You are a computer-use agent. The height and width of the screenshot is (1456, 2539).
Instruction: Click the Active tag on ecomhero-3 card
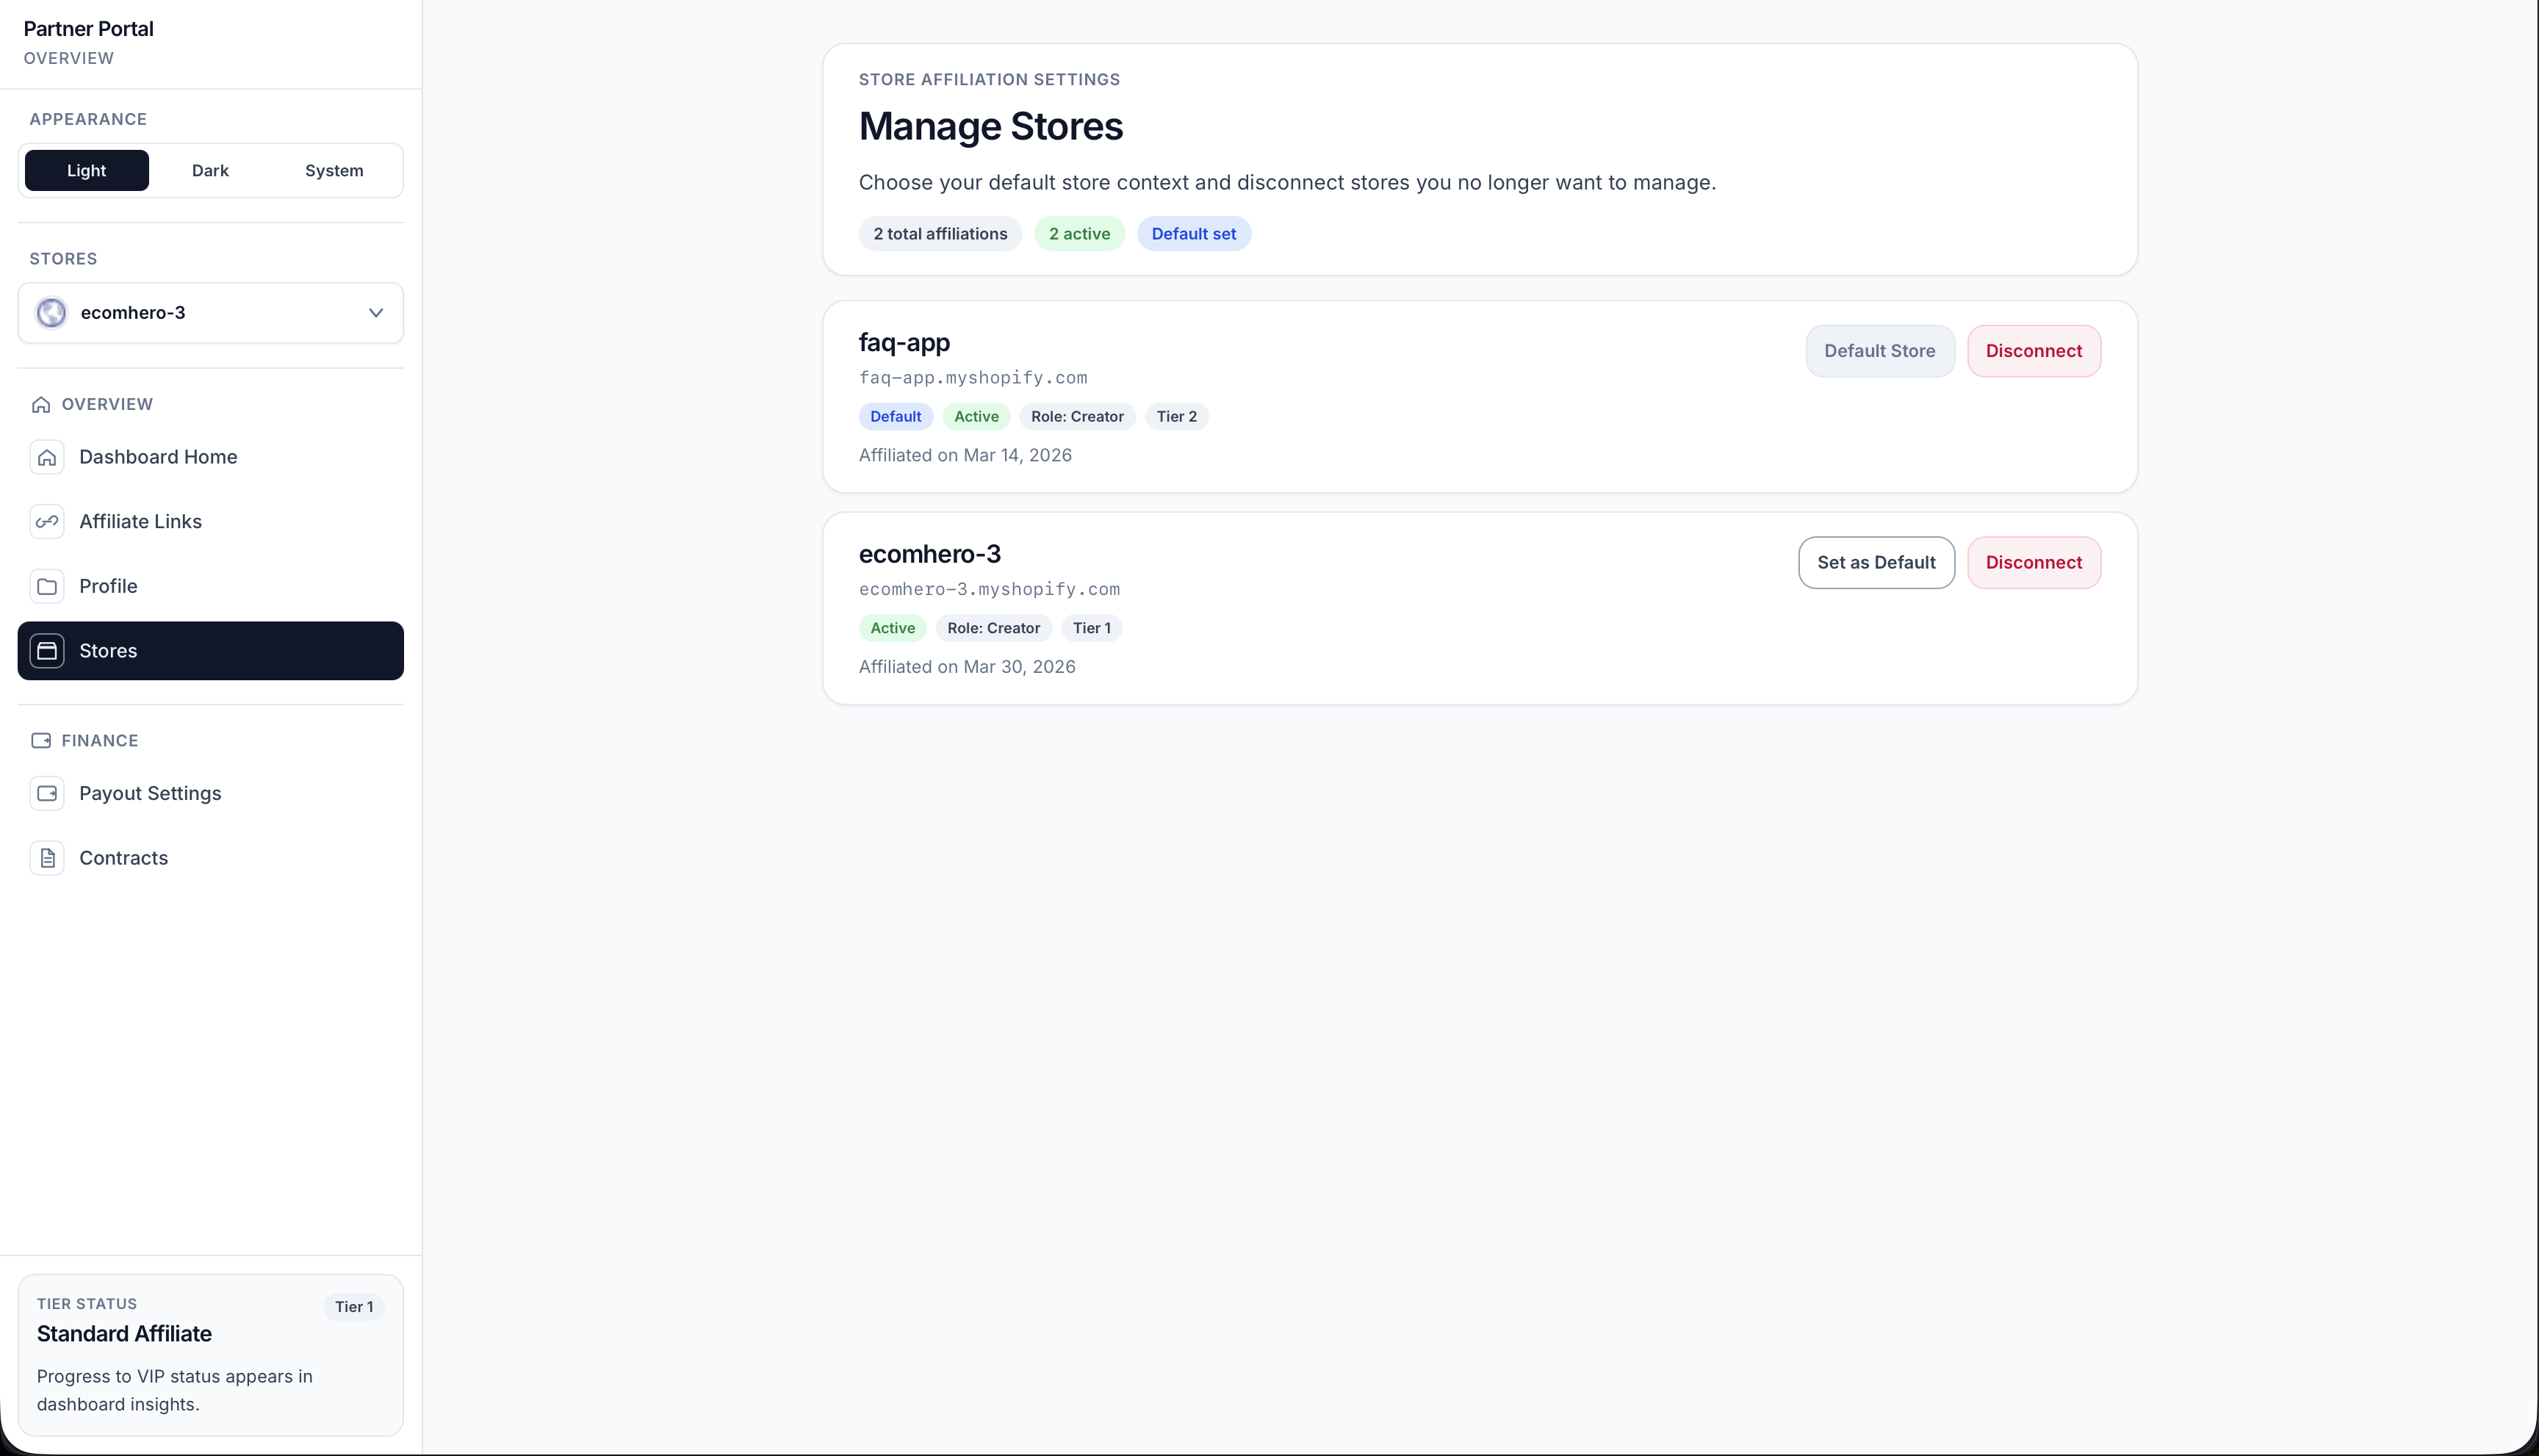click(893, 629)
